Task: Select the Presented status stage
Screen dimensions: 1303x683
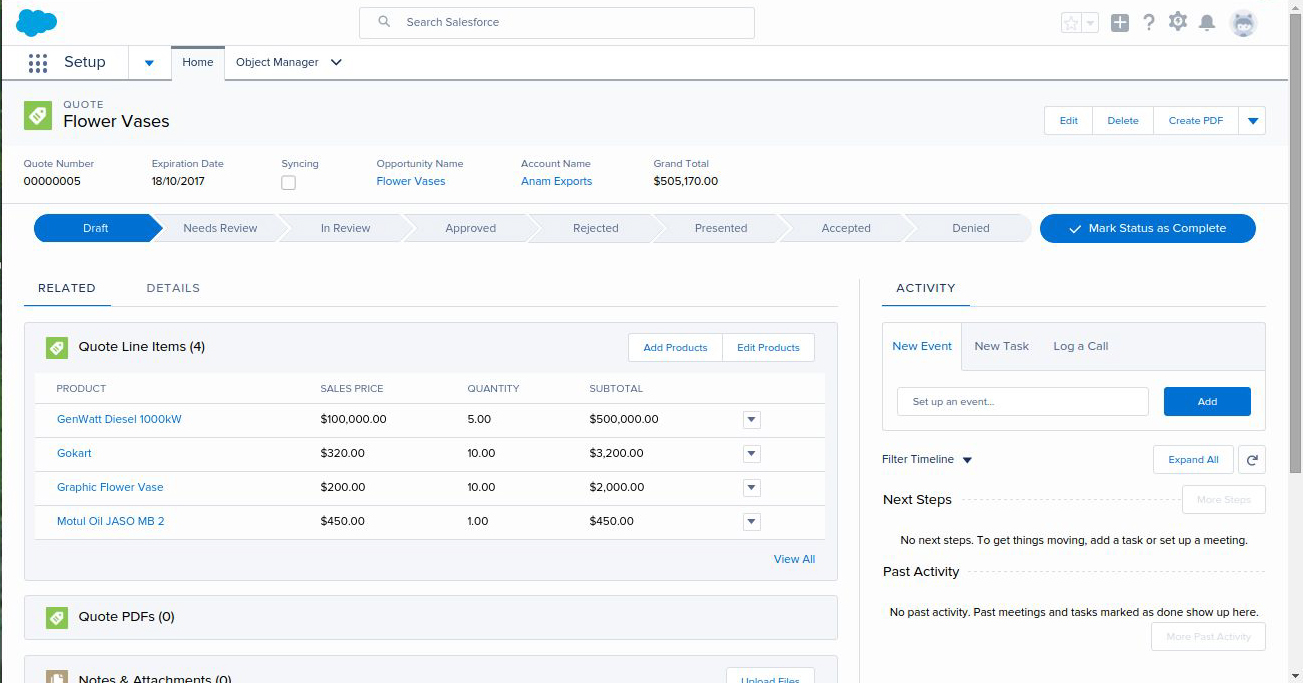Action: [x=720, y=228]
